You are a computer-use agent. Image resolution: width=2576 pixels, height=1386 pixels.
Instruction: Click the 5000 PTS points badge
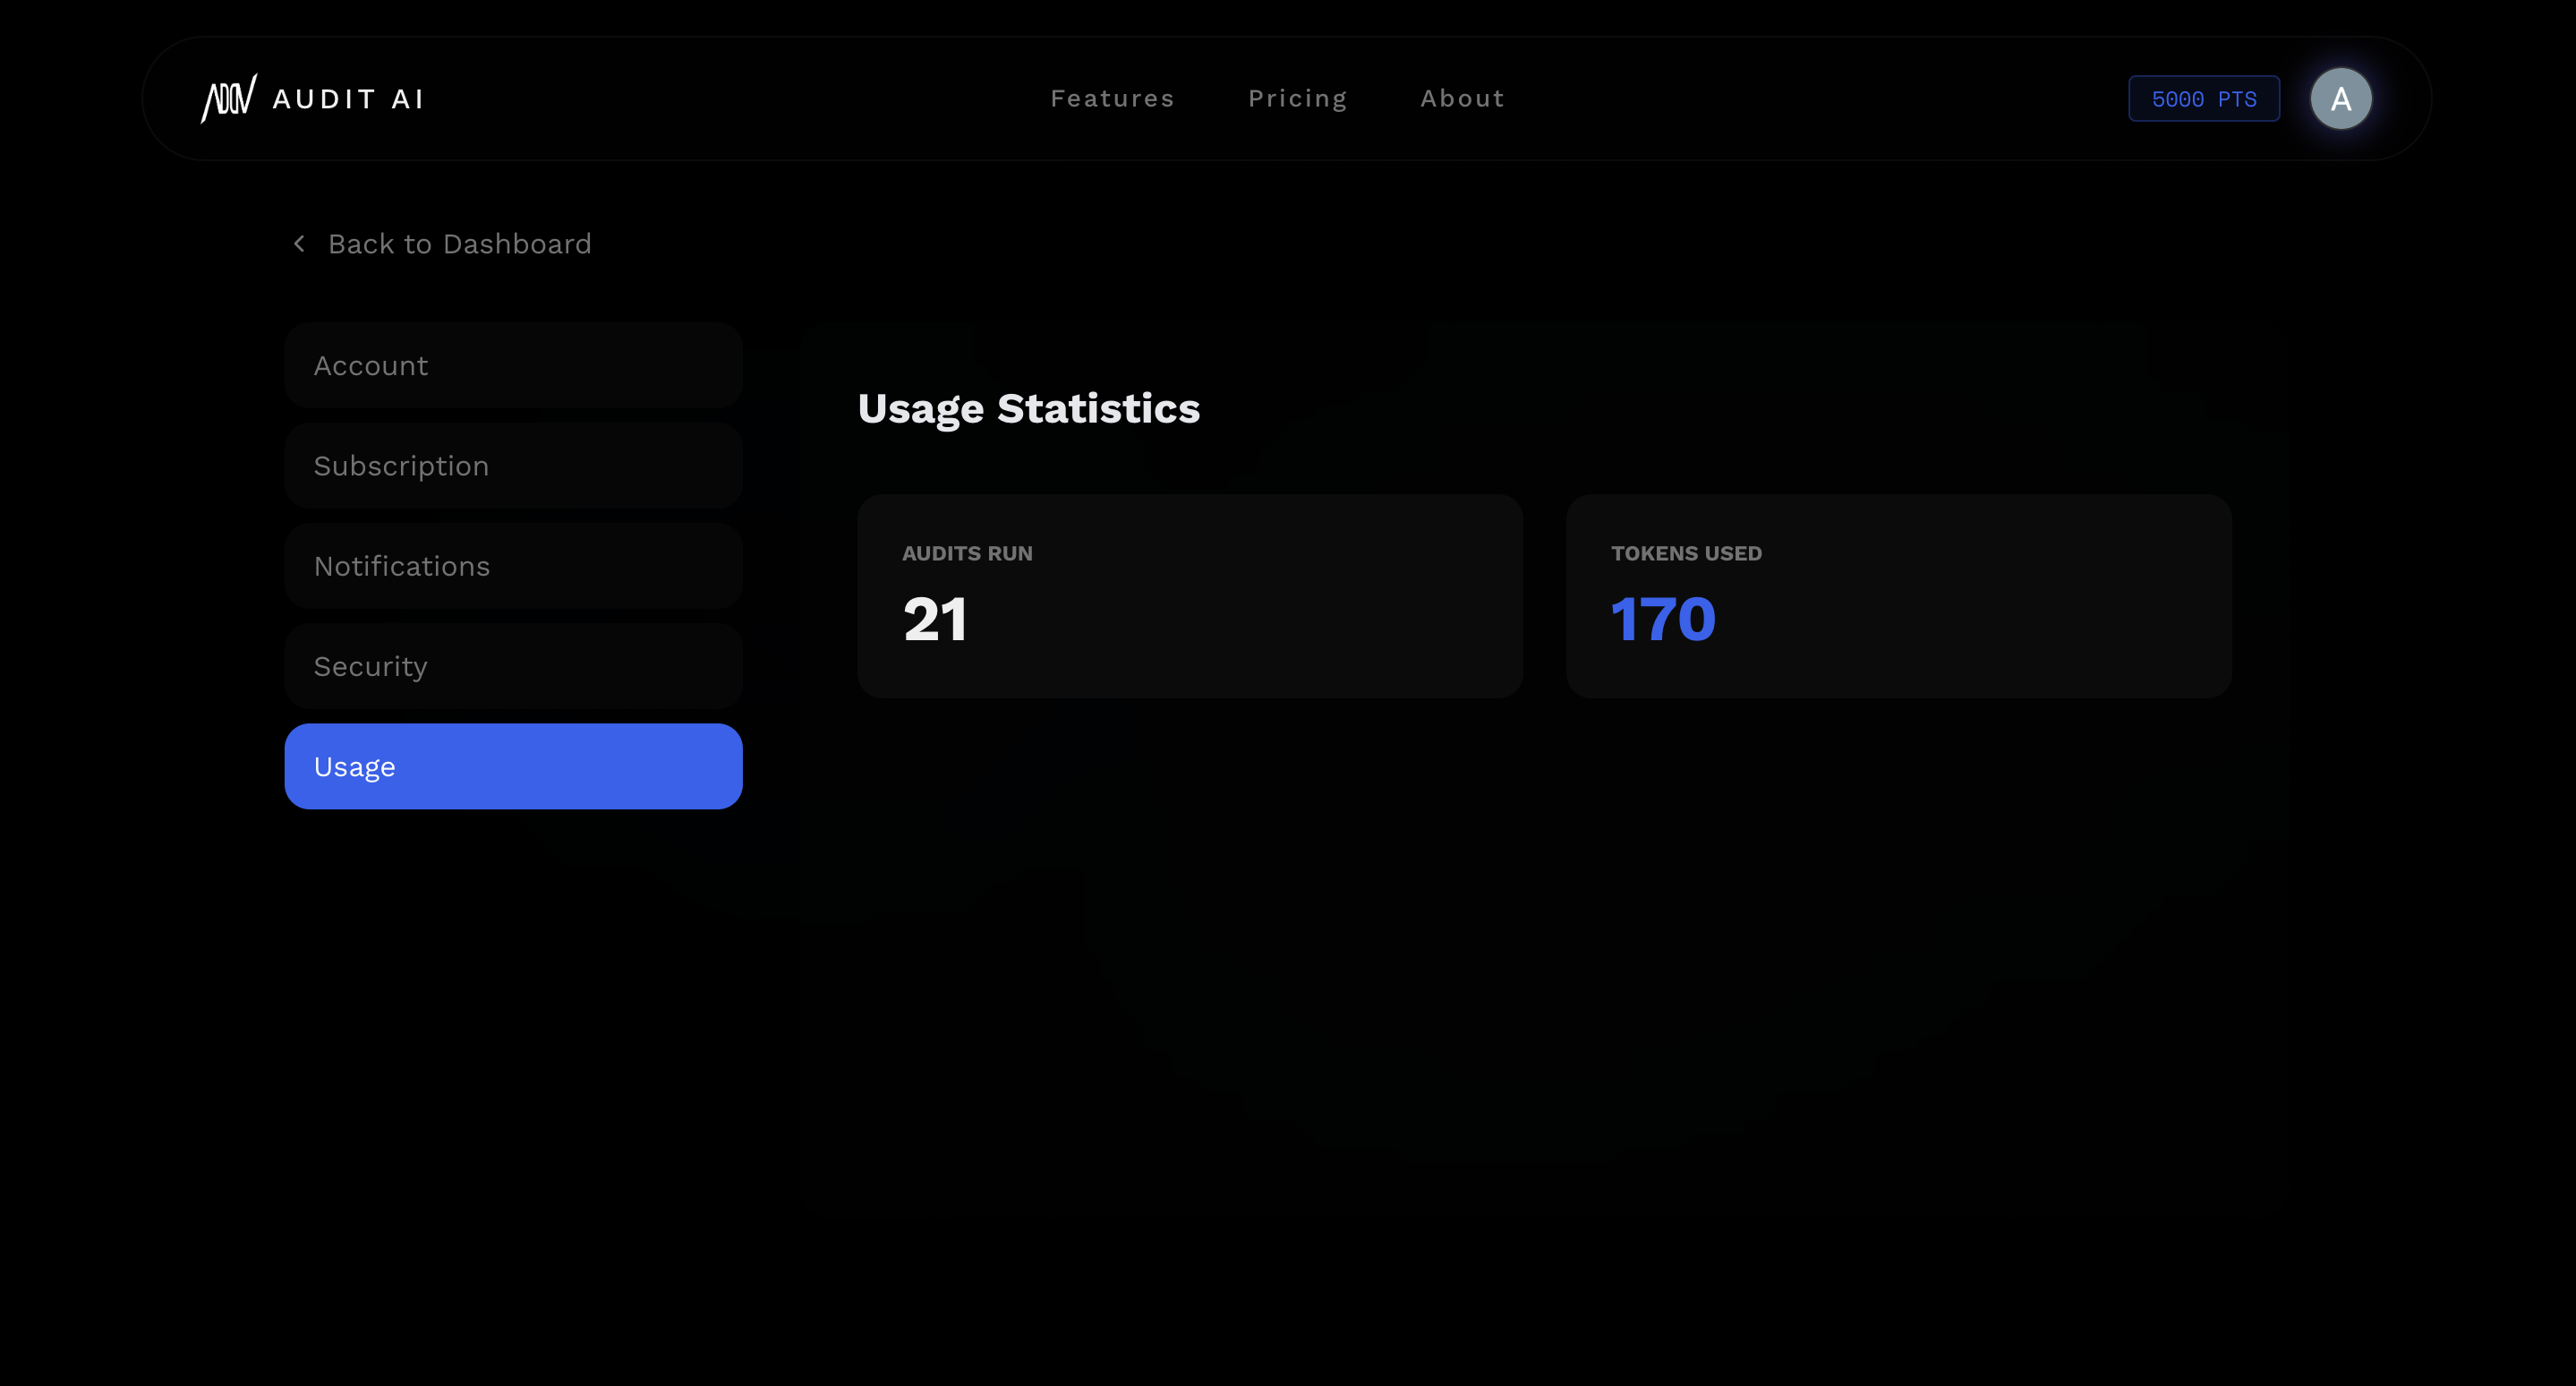[2203, 98]
